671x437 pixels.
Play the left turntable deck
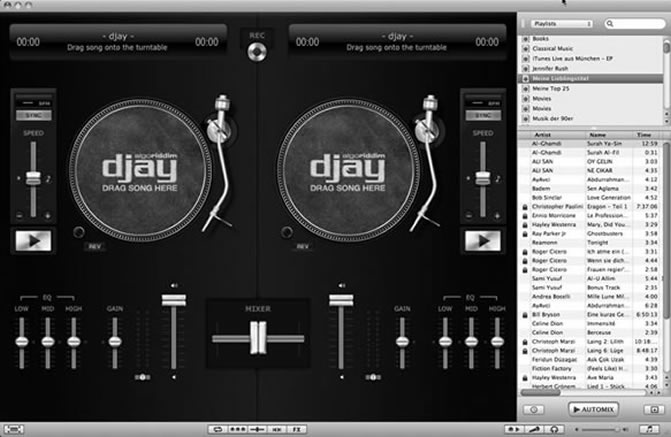[33, 241]
